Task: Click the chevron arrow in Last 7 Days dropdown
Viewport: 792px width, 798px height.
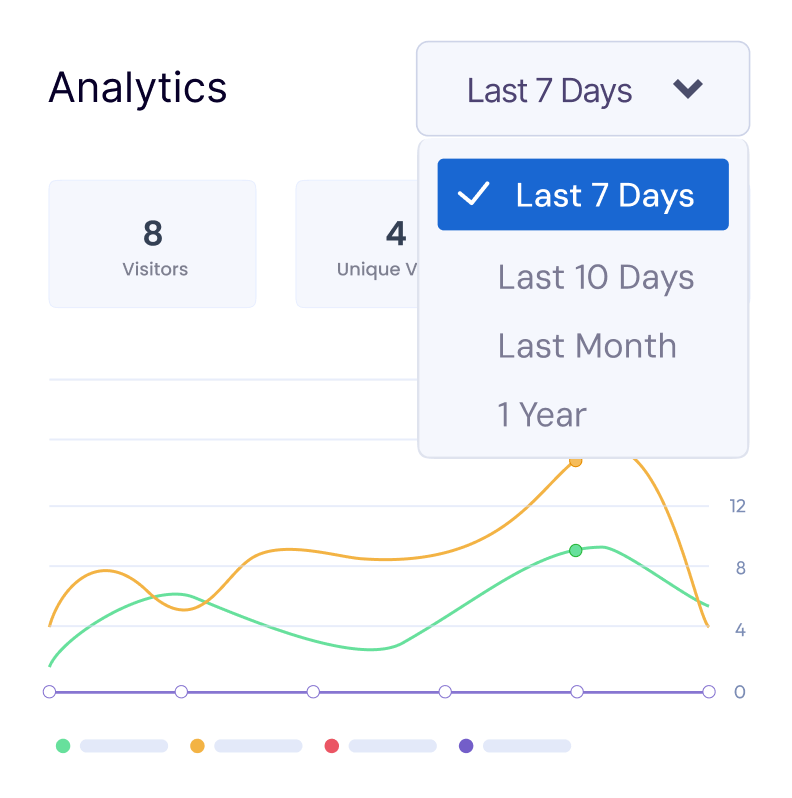Action: (x=688, y=89)
